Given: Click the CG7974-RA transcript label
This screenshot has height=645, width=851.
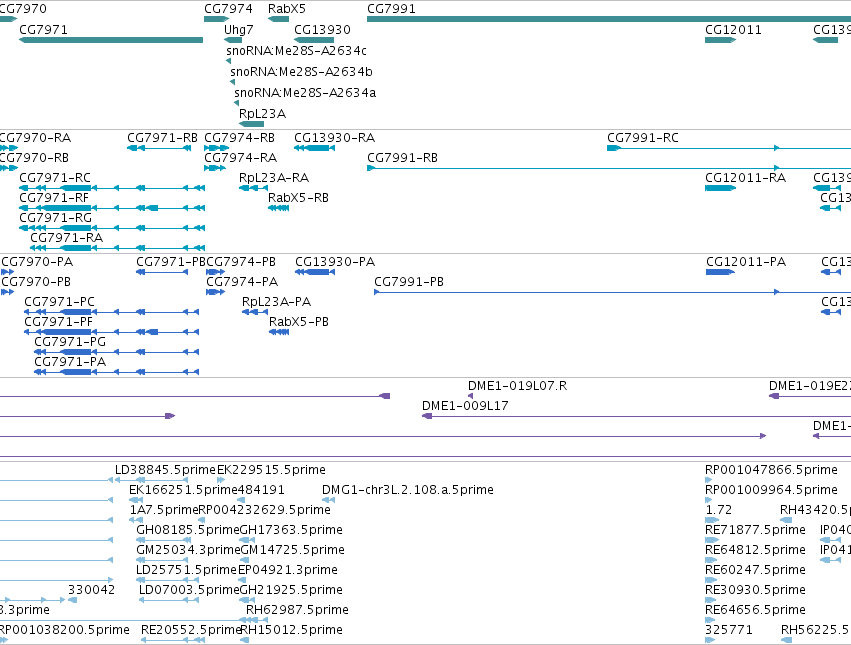Looking at the screenshot, I should [x=240, y=158].
